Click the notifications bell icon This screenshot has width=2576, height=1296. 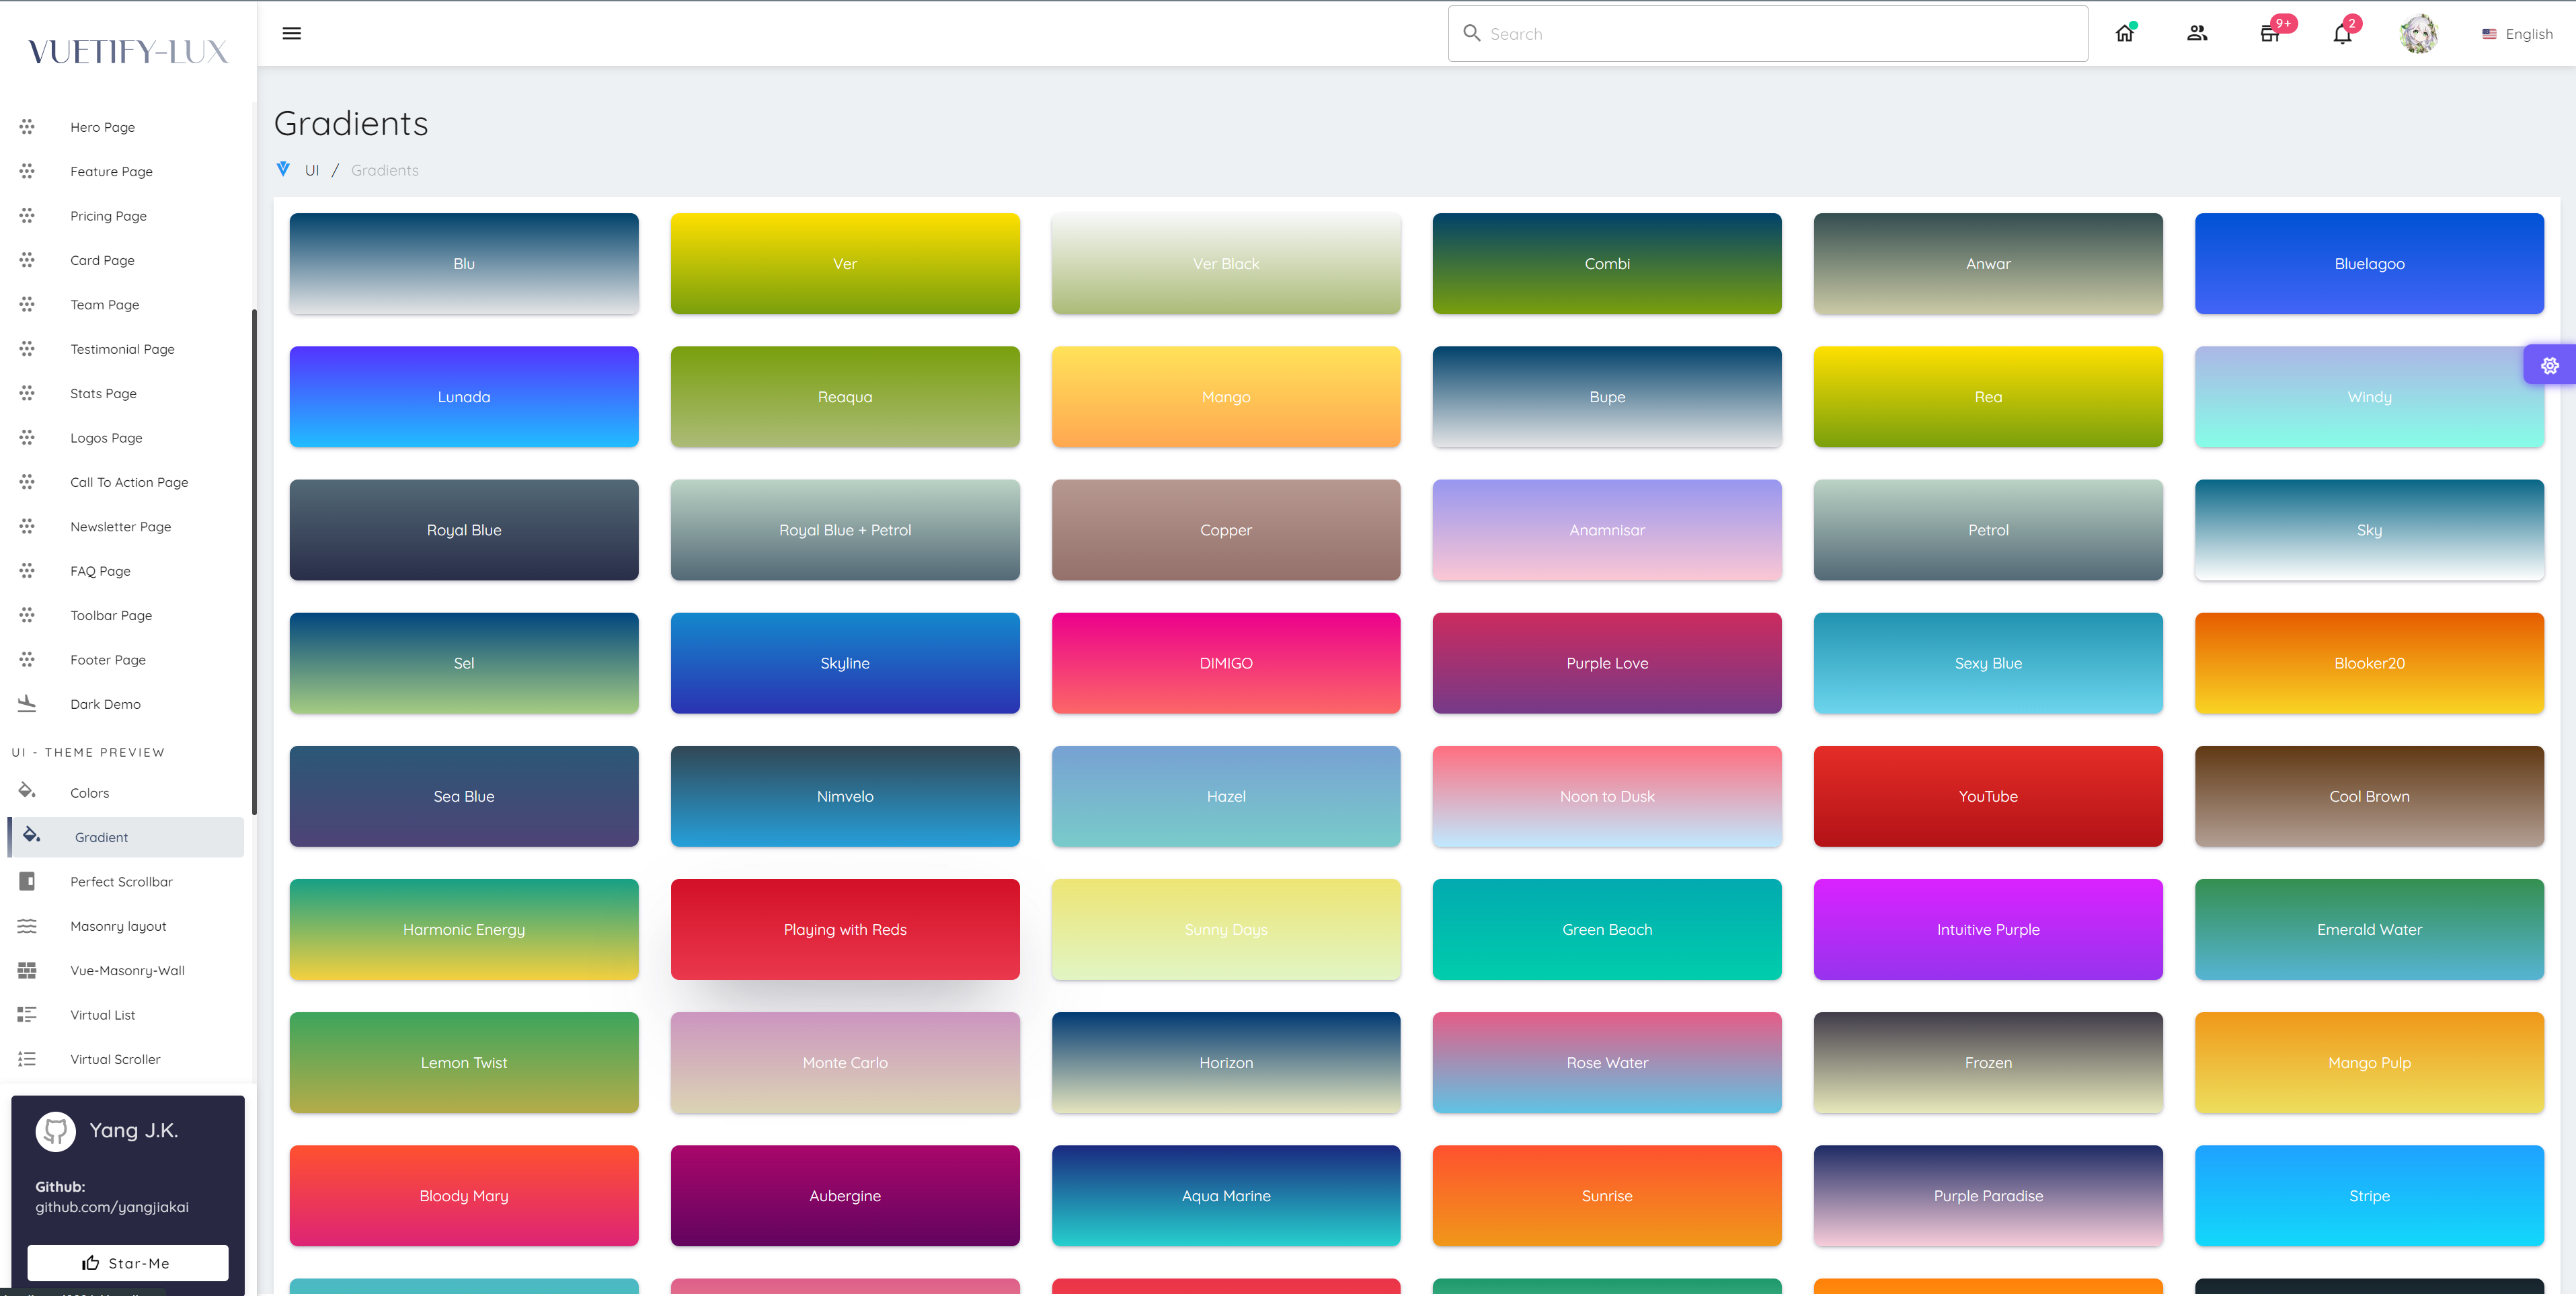point(2341,33)
